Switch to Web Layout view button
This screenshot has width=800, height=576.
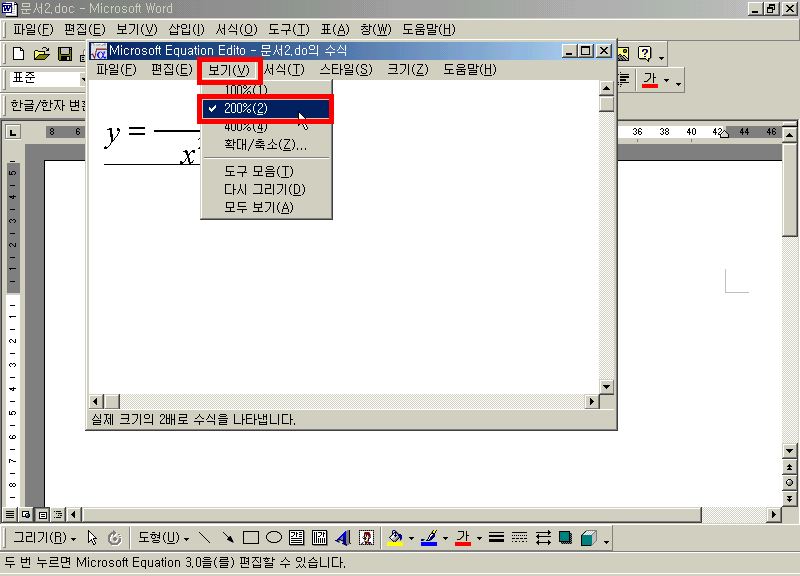pyautogui.click(x=26, y=514)
